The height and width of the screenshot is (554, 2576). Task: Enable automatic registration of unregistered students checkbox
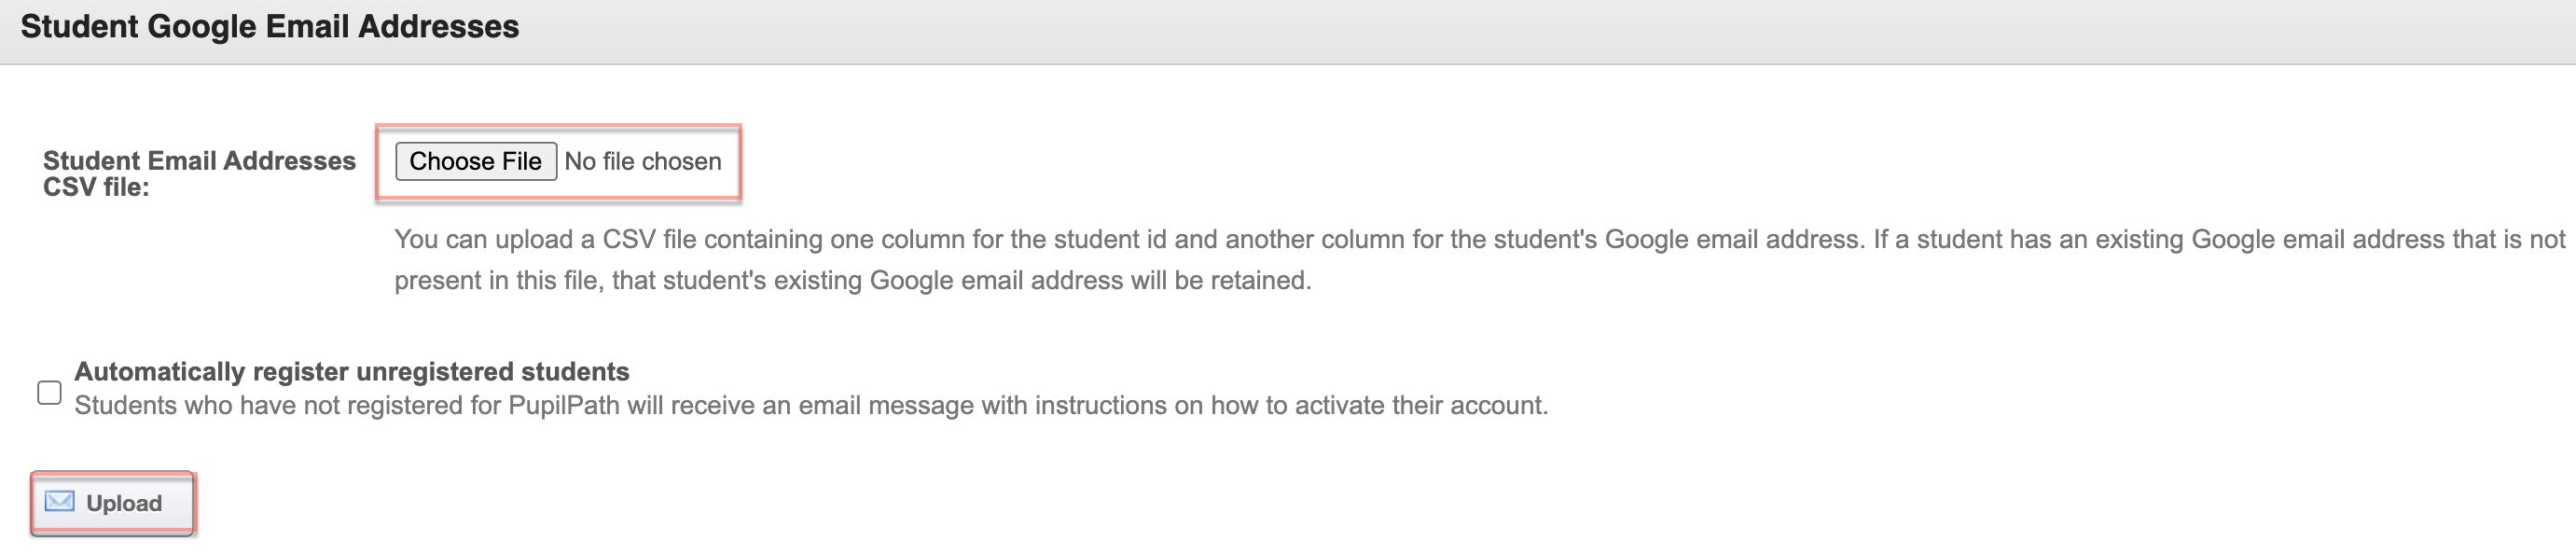pyautogui.click(x=49, y=392)
